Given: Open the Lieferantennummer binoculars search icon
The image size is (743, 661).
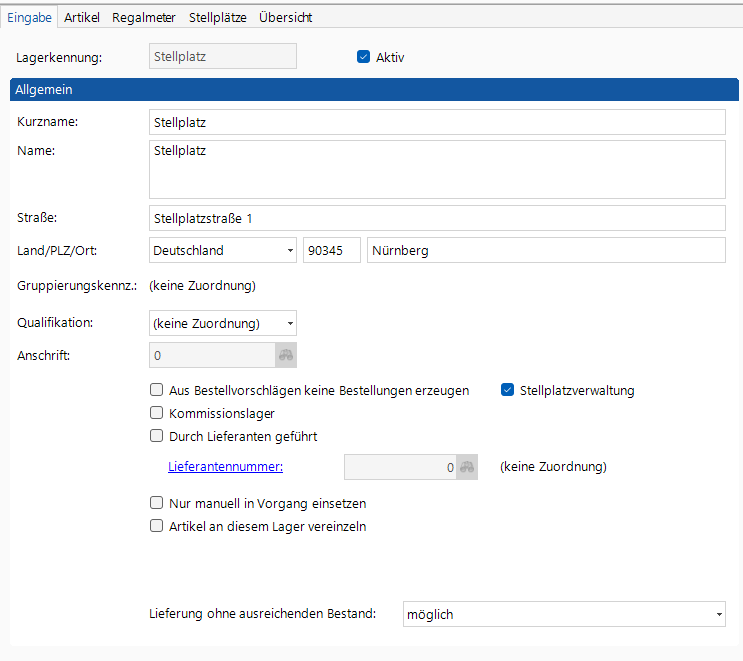Looking at the screenshot, I should tap(467, 467).
